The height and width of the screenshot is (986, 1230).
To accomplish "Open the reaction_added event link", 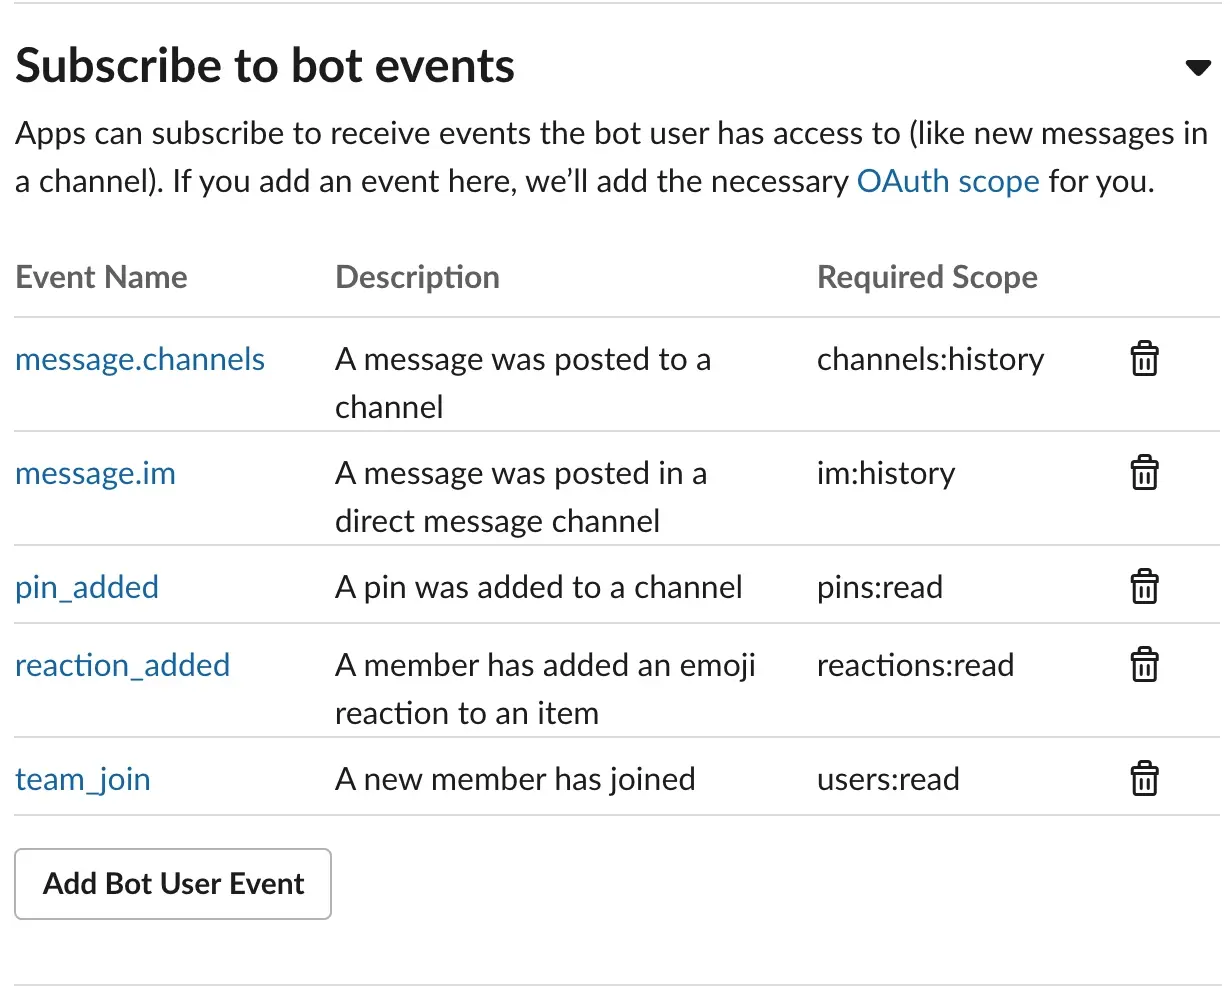I will (x=122, y=666).
